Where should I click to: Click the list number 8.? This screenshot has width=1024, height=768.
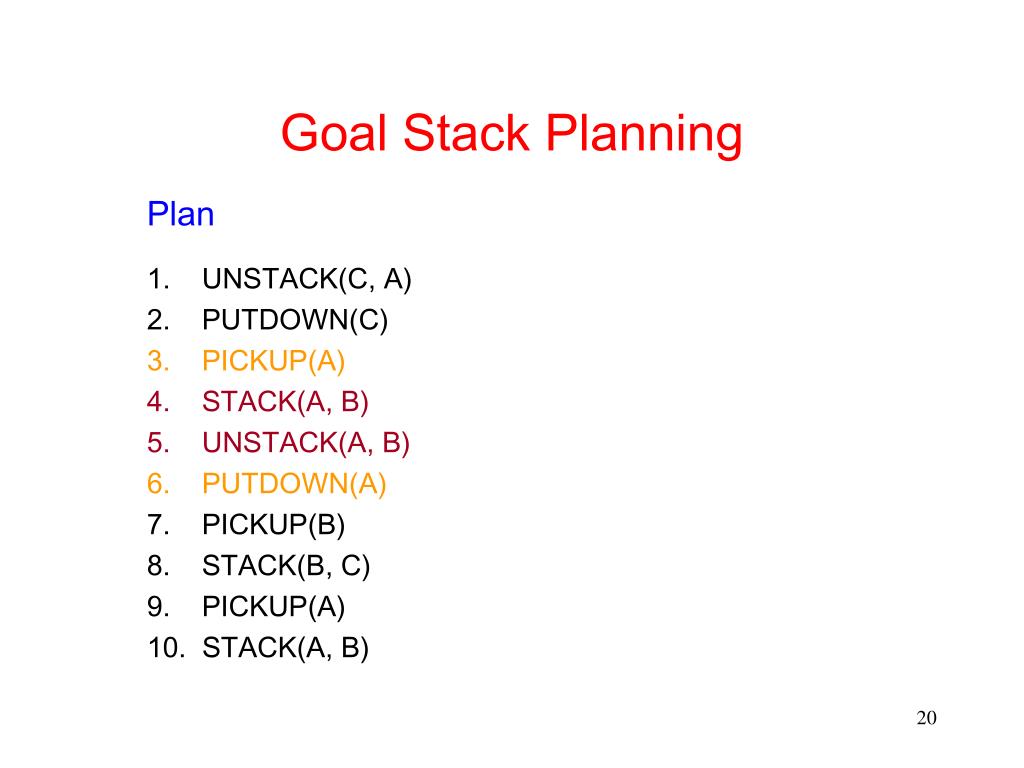click(x=158, y=566)
